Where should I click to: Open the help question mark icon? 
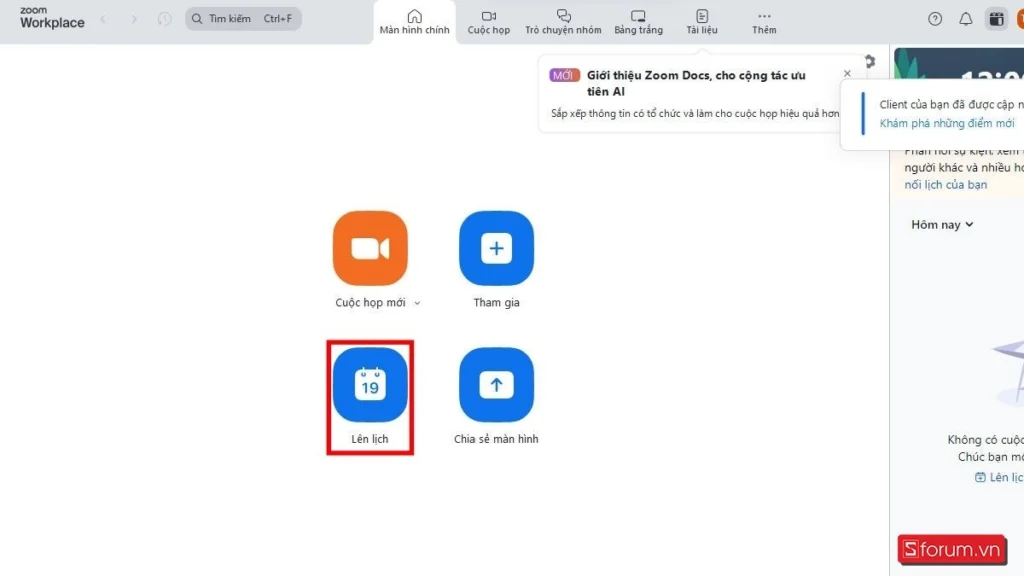tap(934, 18)
